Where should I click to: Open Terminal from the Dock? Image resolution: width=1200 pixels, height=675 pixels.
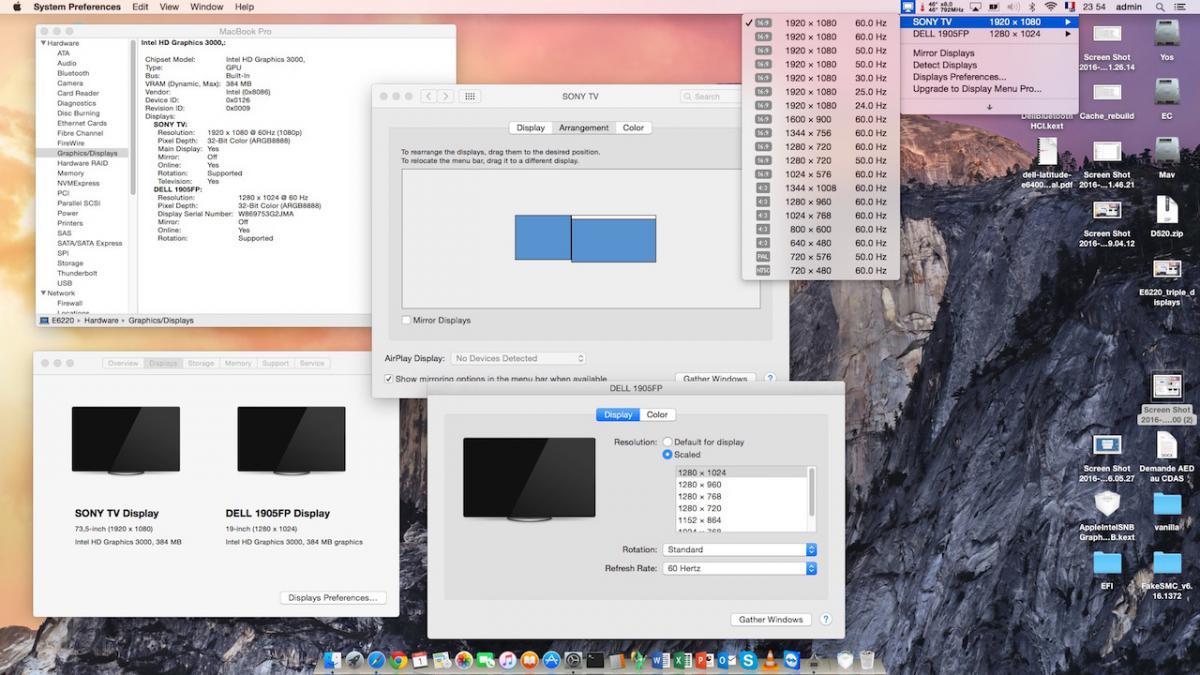click(x=595, y=660)
